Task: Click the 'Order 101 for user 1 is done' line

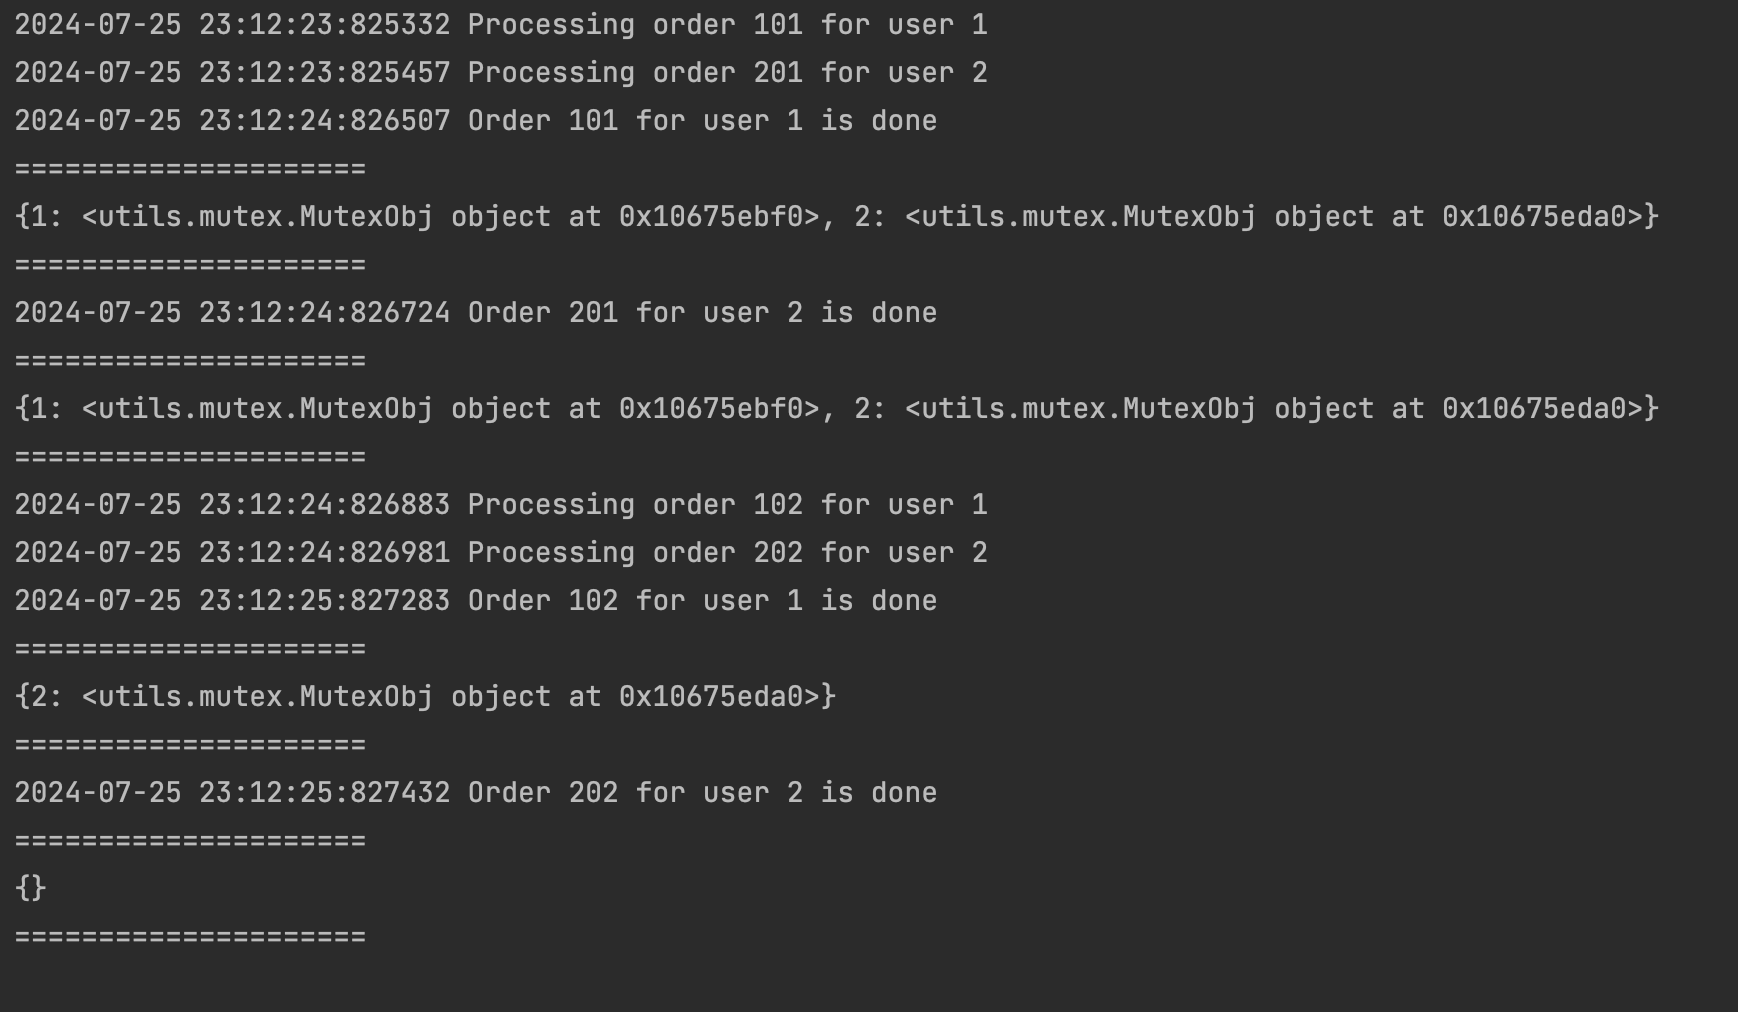Action: point(476,121)
